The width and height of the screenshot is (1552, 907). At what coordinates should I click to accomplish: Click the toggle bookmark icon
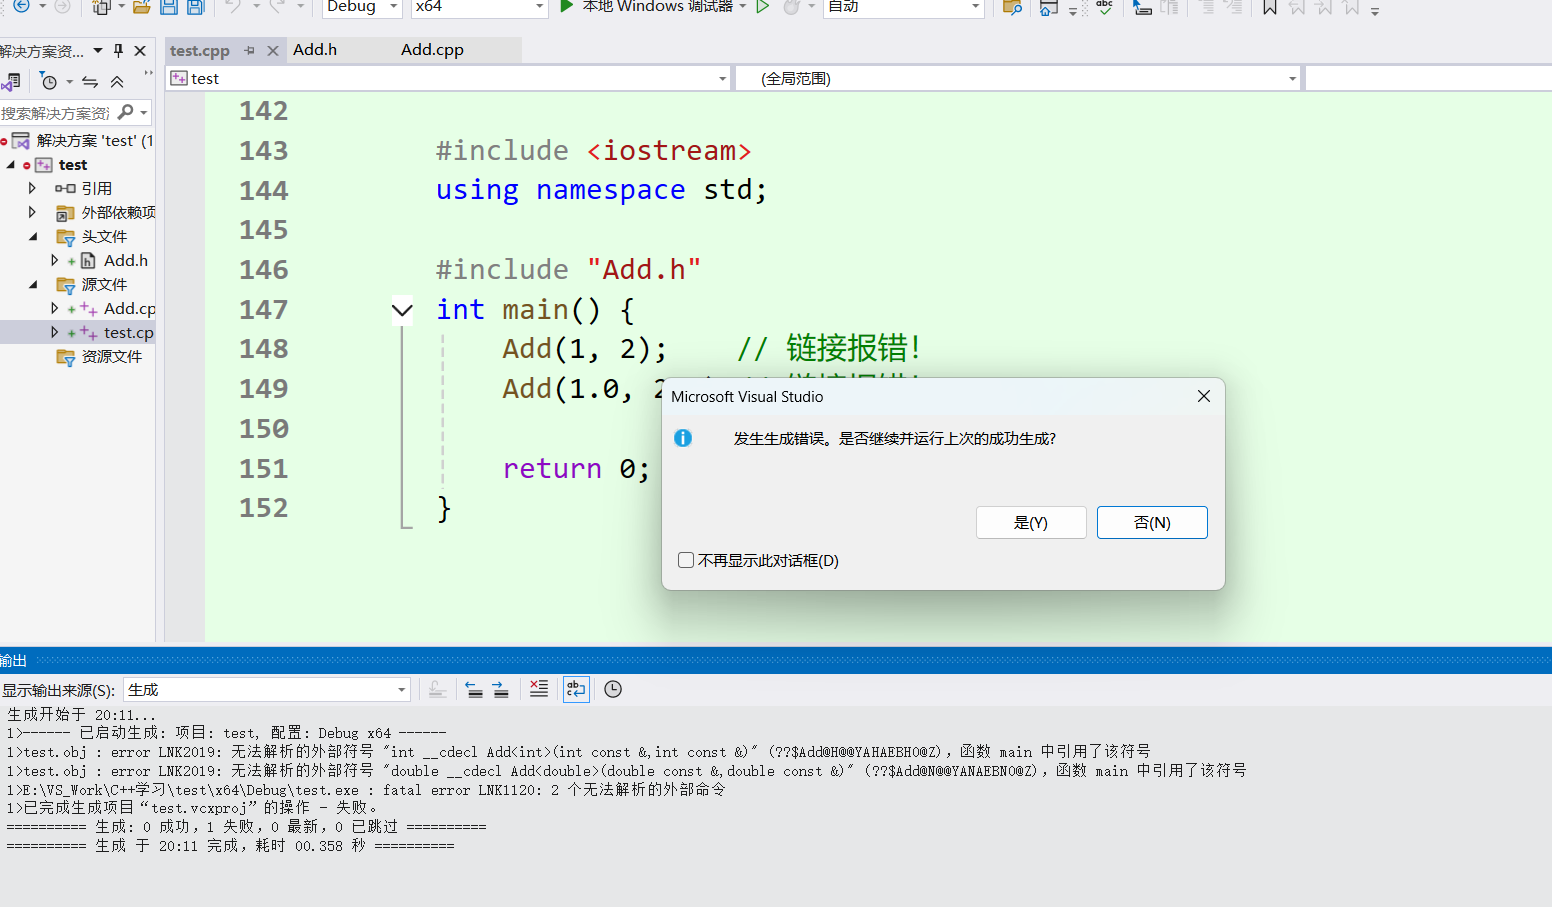pos(1269,7)
